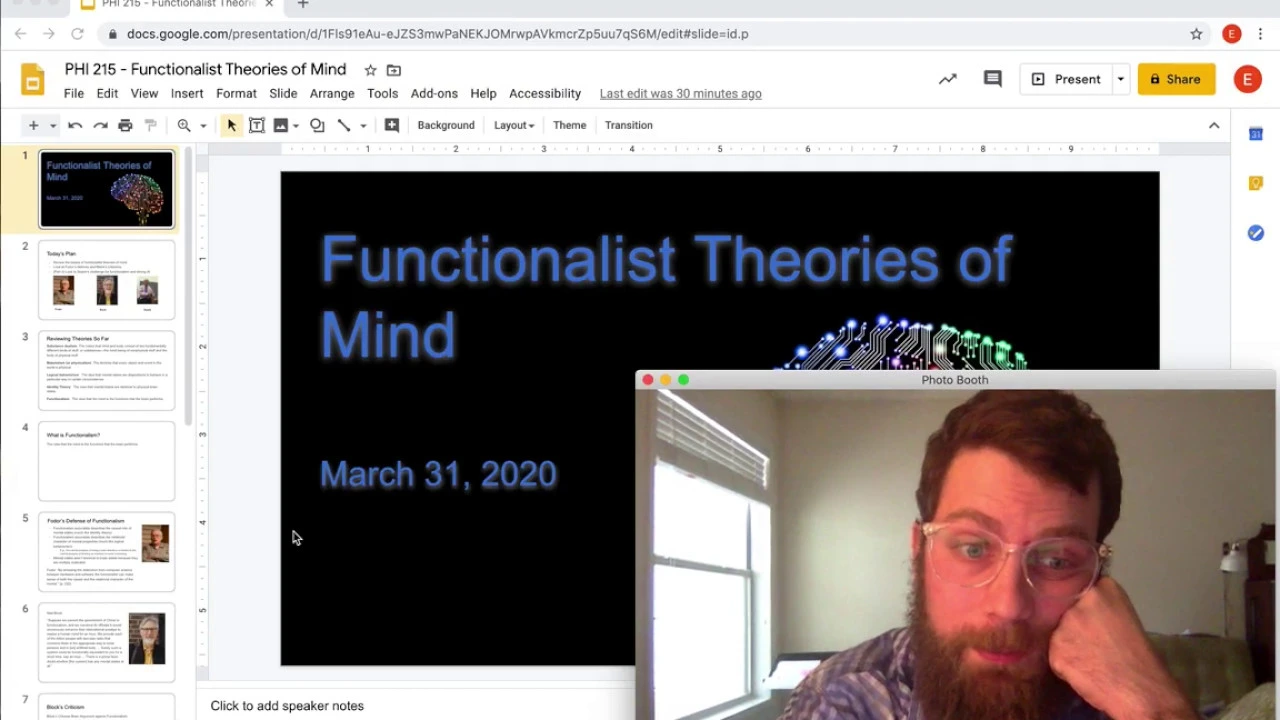
Task: Open the Edit menu
Action: [x=107, y=93]
